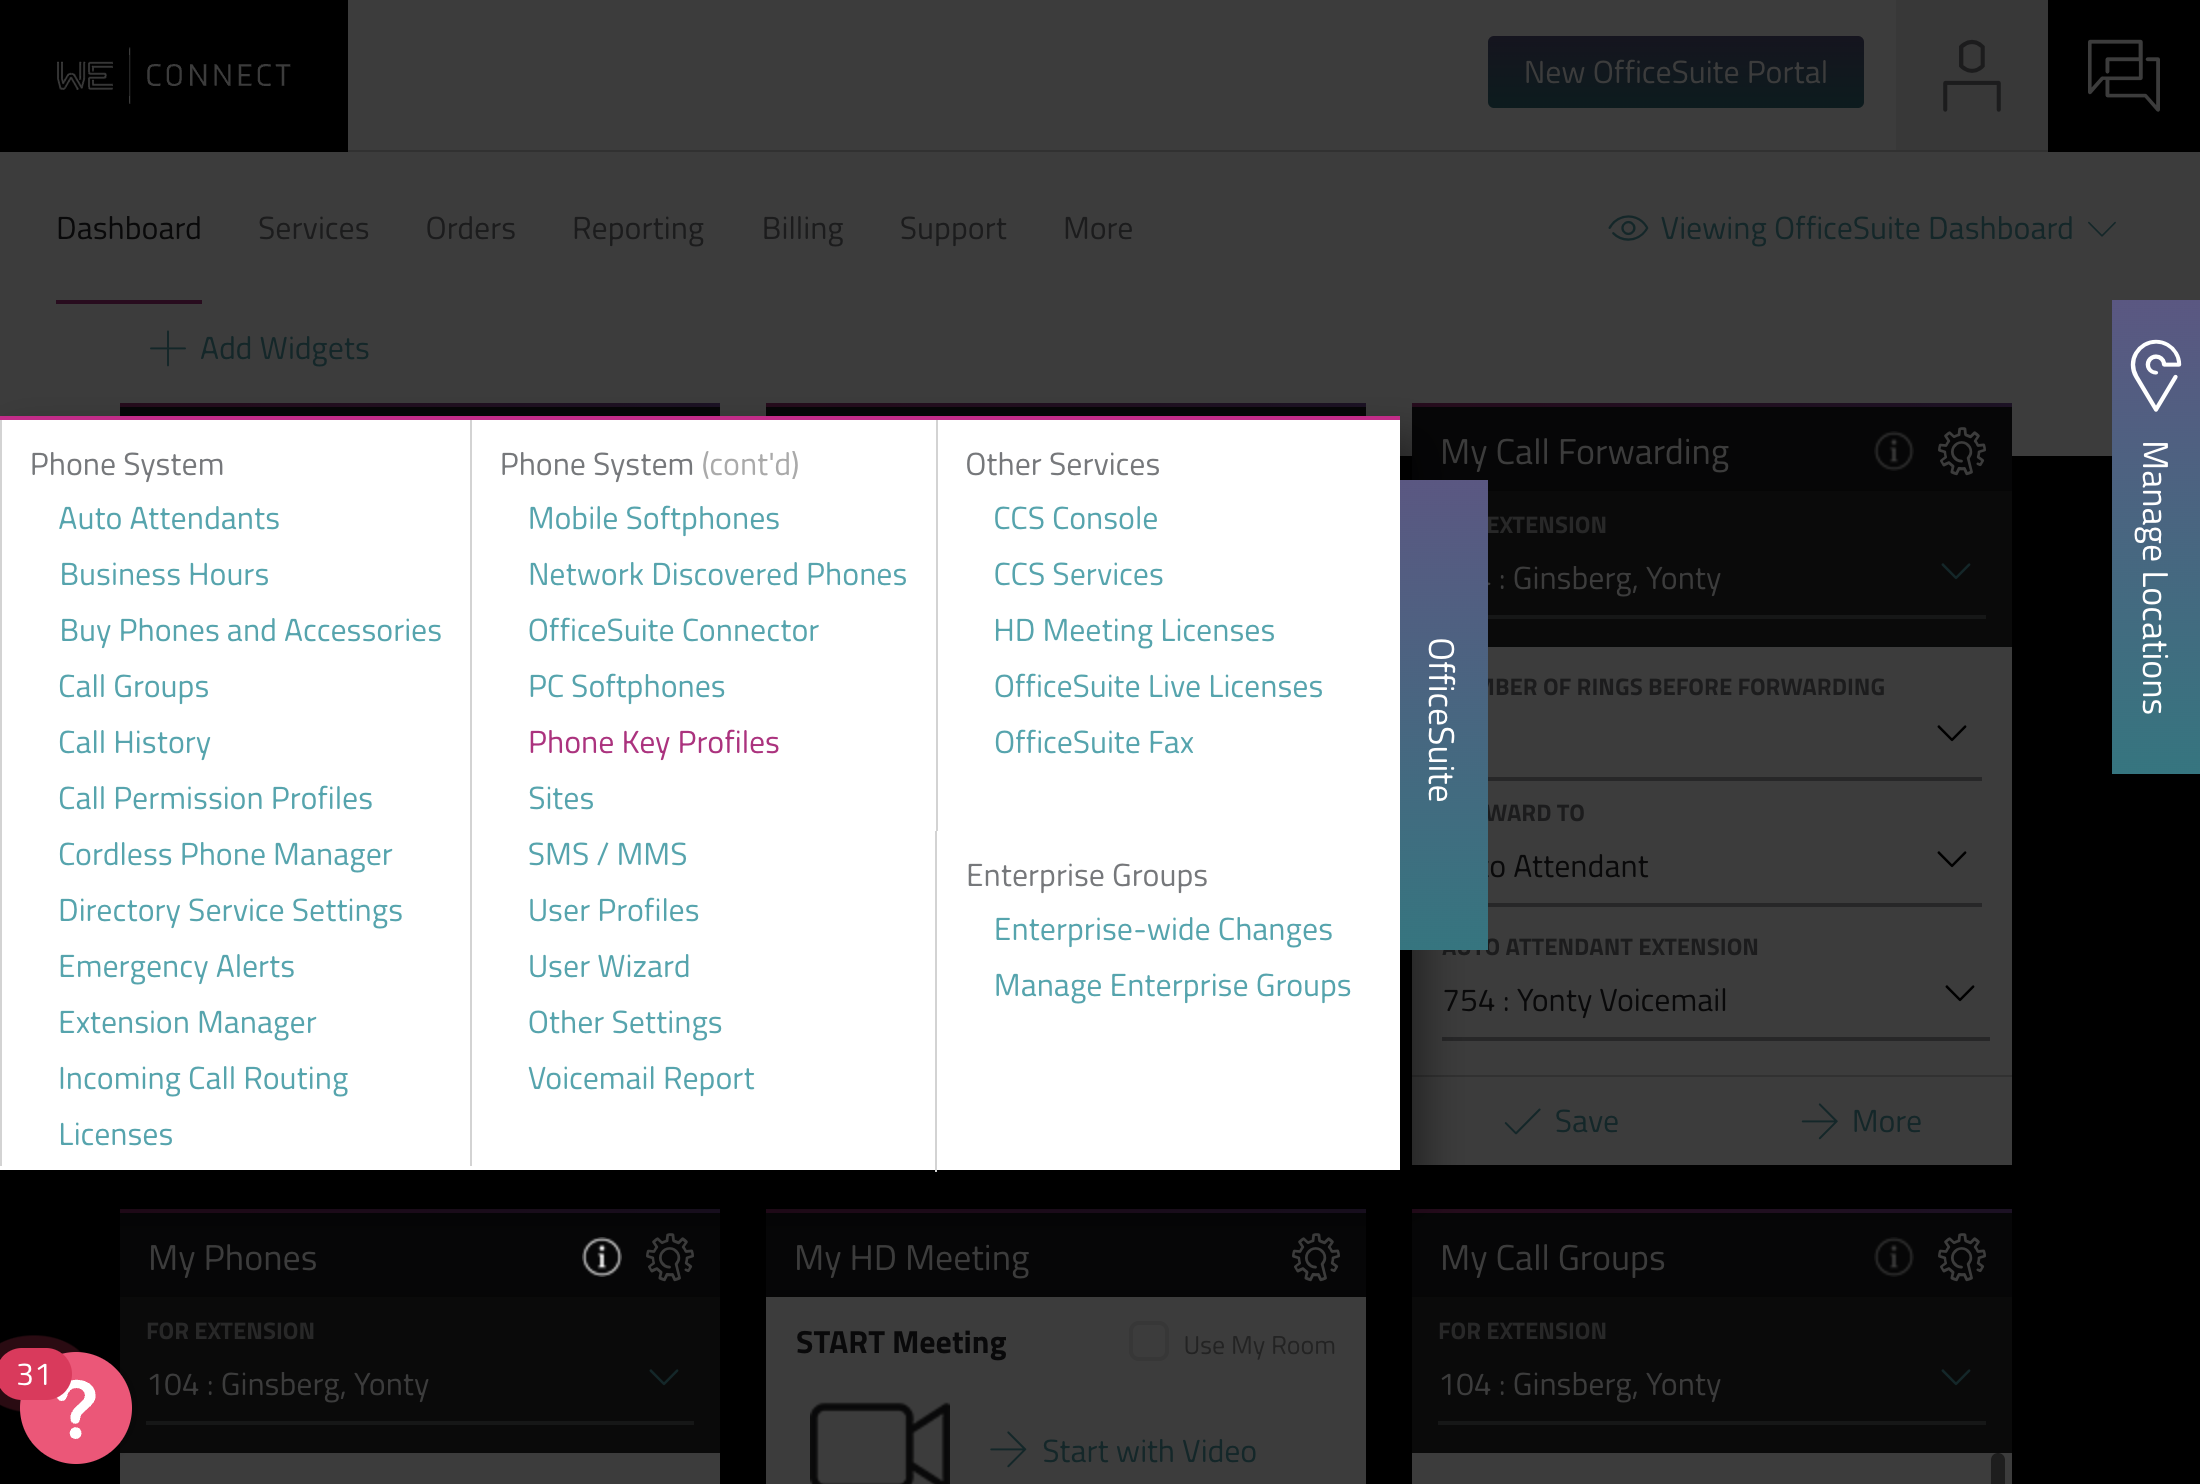
Task: Open the User Wizard link
Action: [609, 966]
